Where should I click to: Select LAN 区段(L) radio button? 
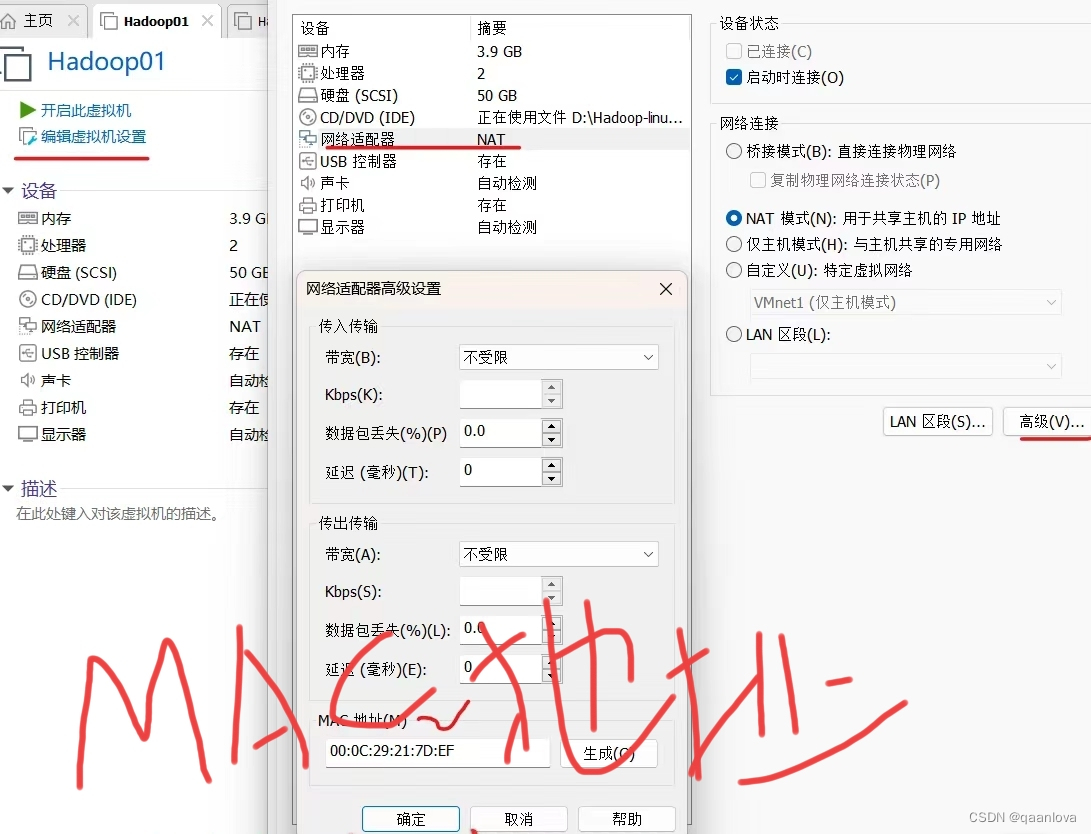(733, 335)
